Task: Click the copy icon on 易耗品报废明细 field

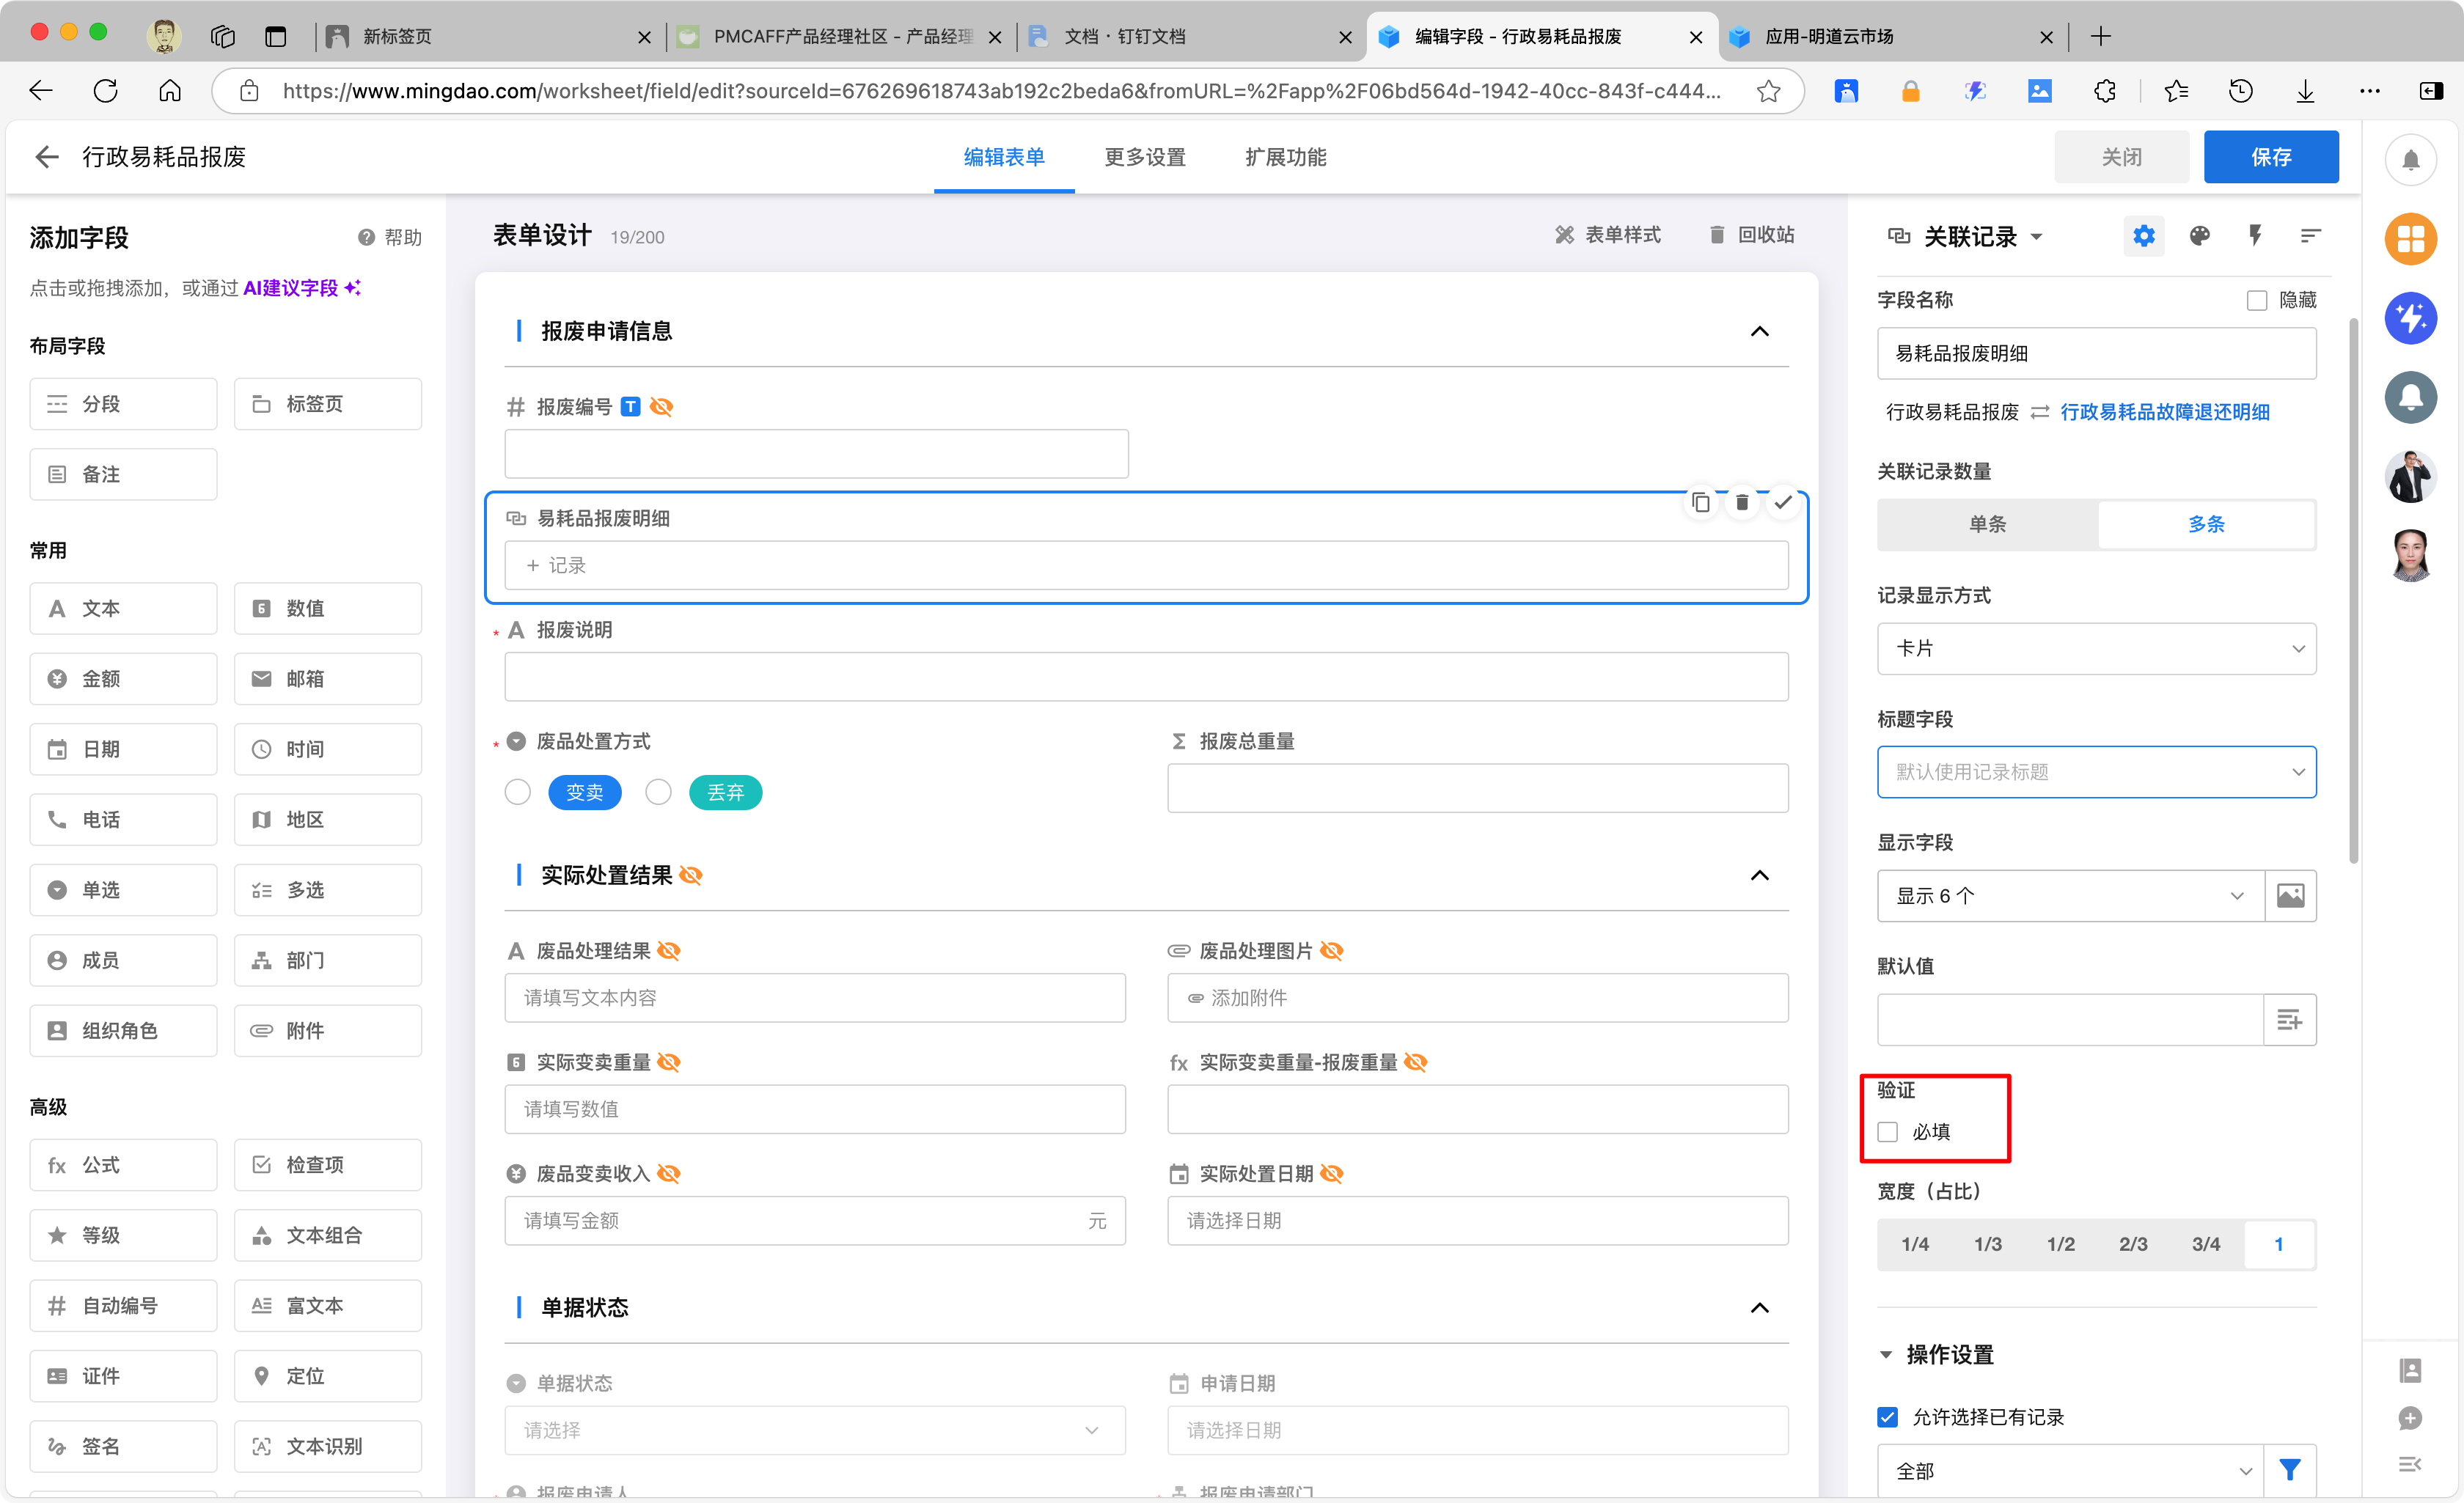Action: (1700, 503)
